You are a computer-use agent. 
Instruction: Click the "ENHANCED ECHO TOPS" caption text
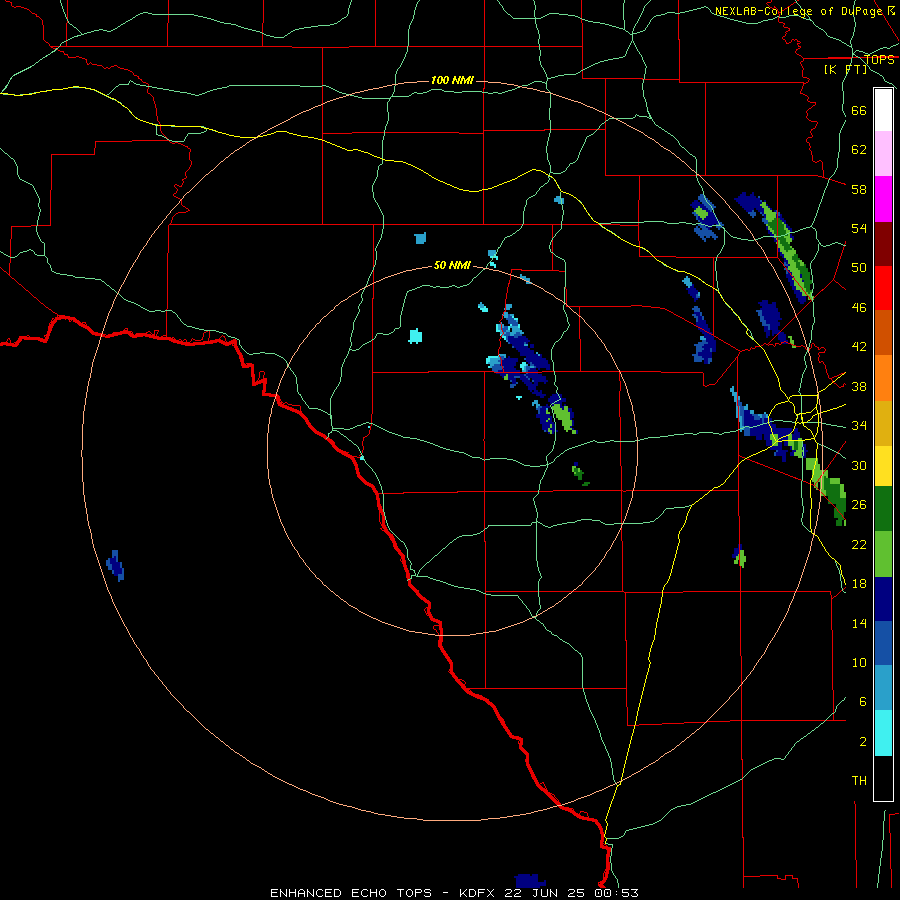point(351,893)
